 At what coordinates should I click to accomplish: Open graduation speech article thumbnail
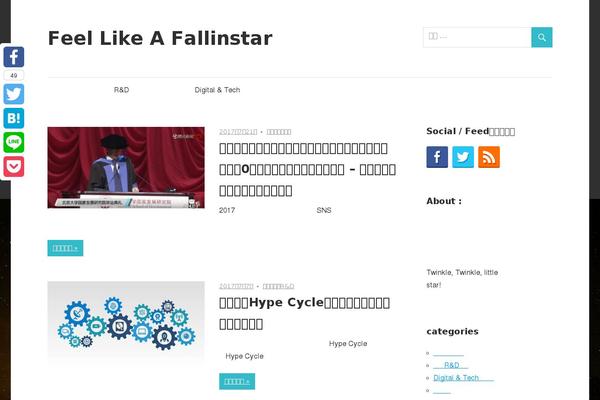(x=126, y=168)
